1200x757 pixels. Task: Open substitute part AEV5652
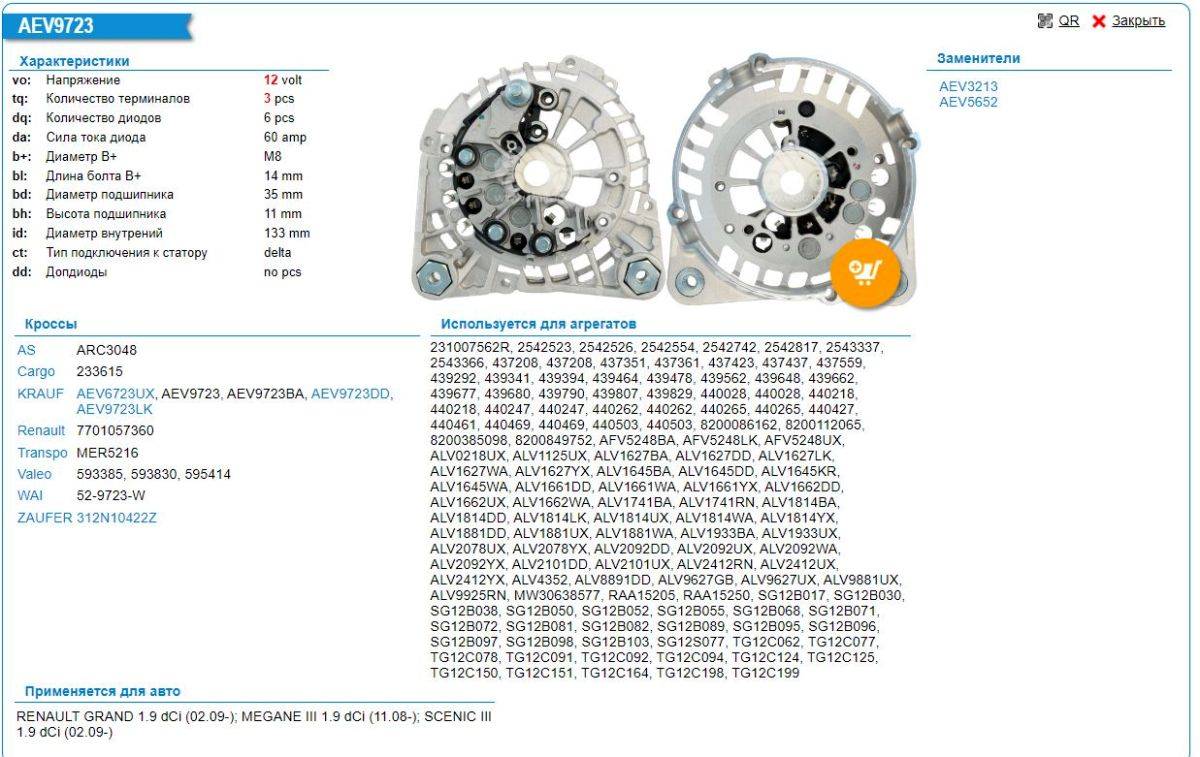pos(968,102)
